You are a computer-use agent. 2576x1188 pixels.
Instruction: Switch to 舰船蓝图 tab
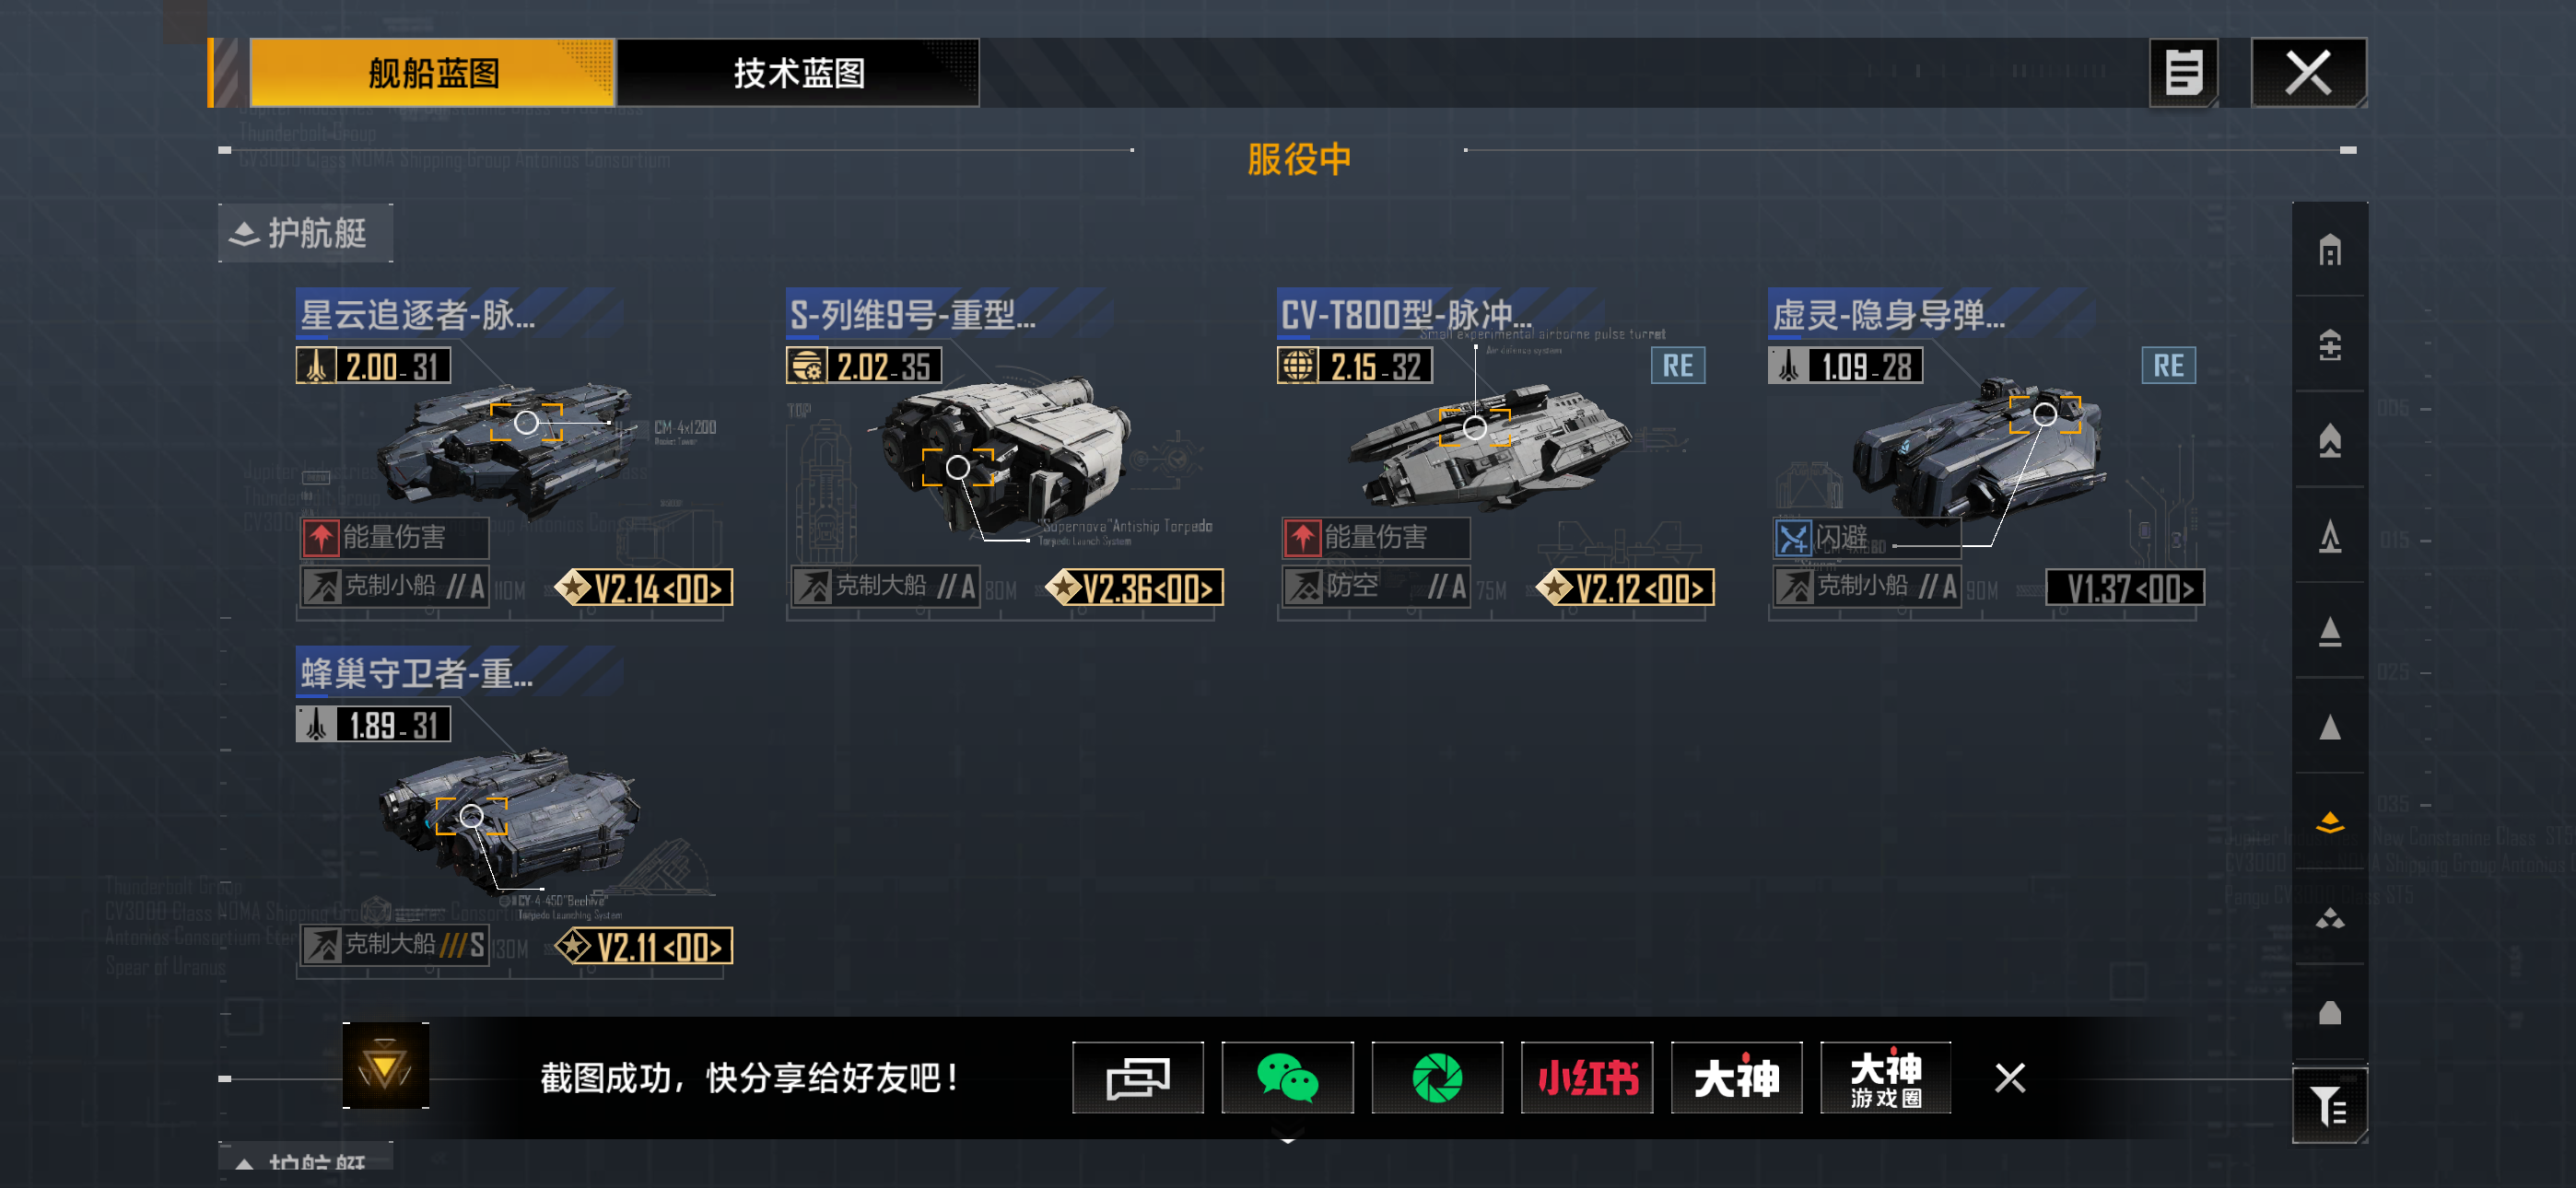[x=432, y=73]
